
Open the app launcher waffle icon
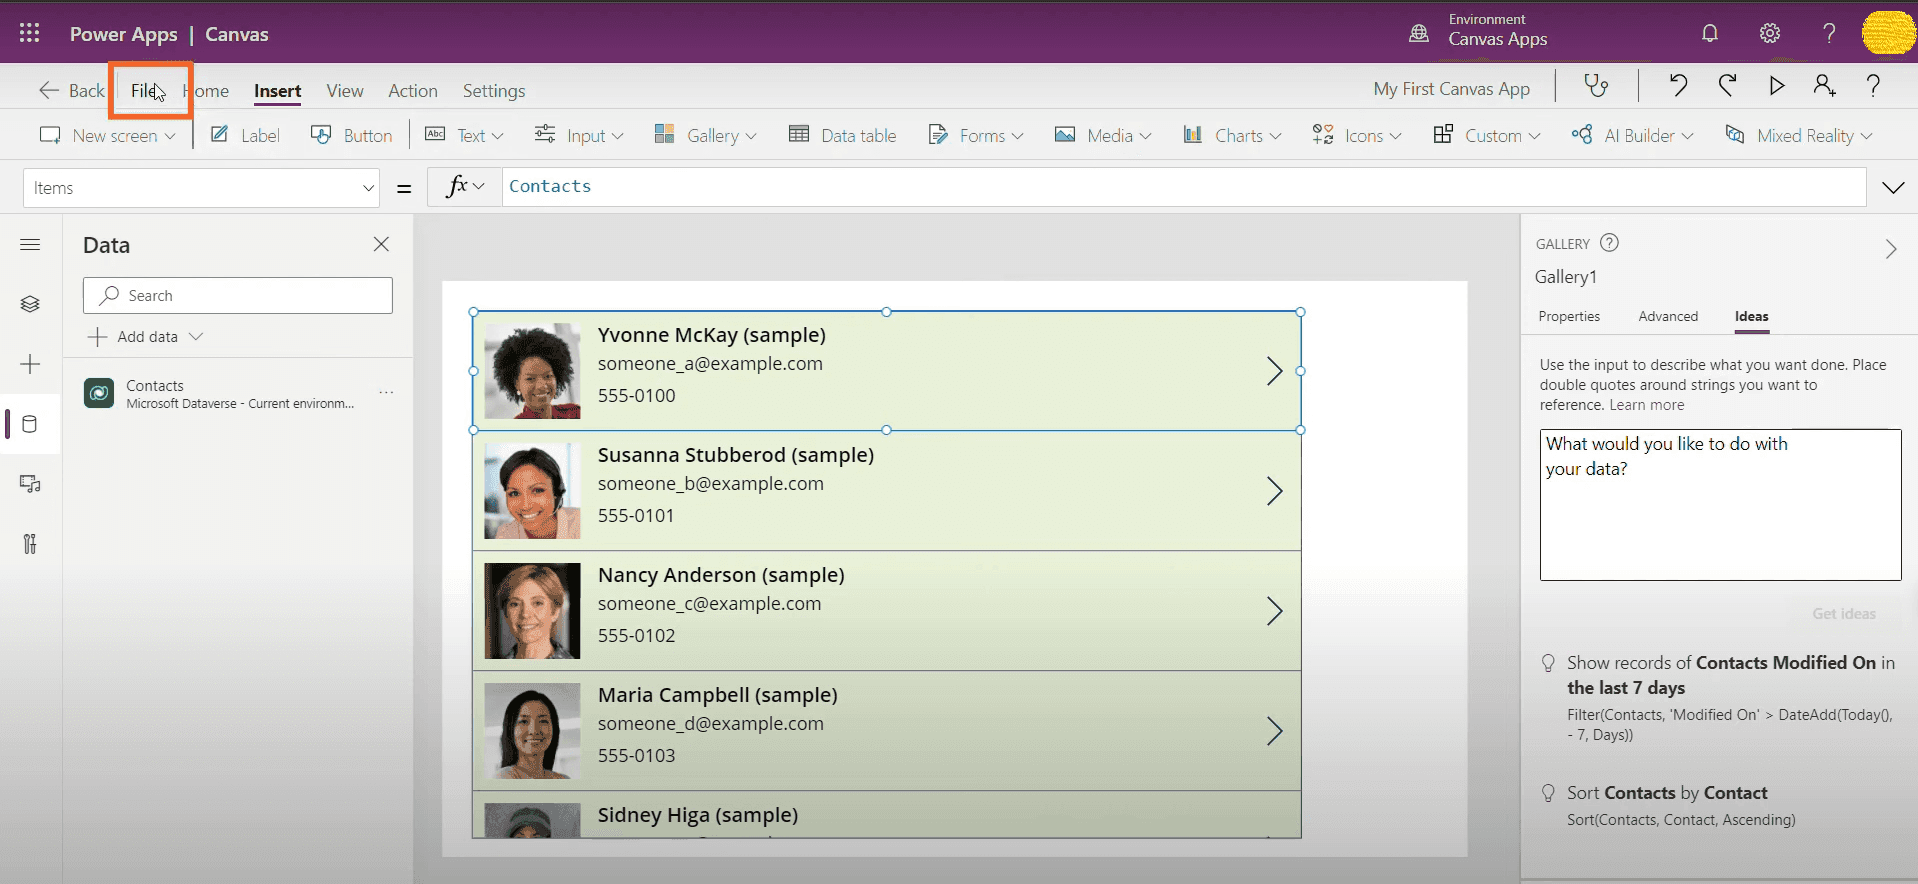pos(30,34)
